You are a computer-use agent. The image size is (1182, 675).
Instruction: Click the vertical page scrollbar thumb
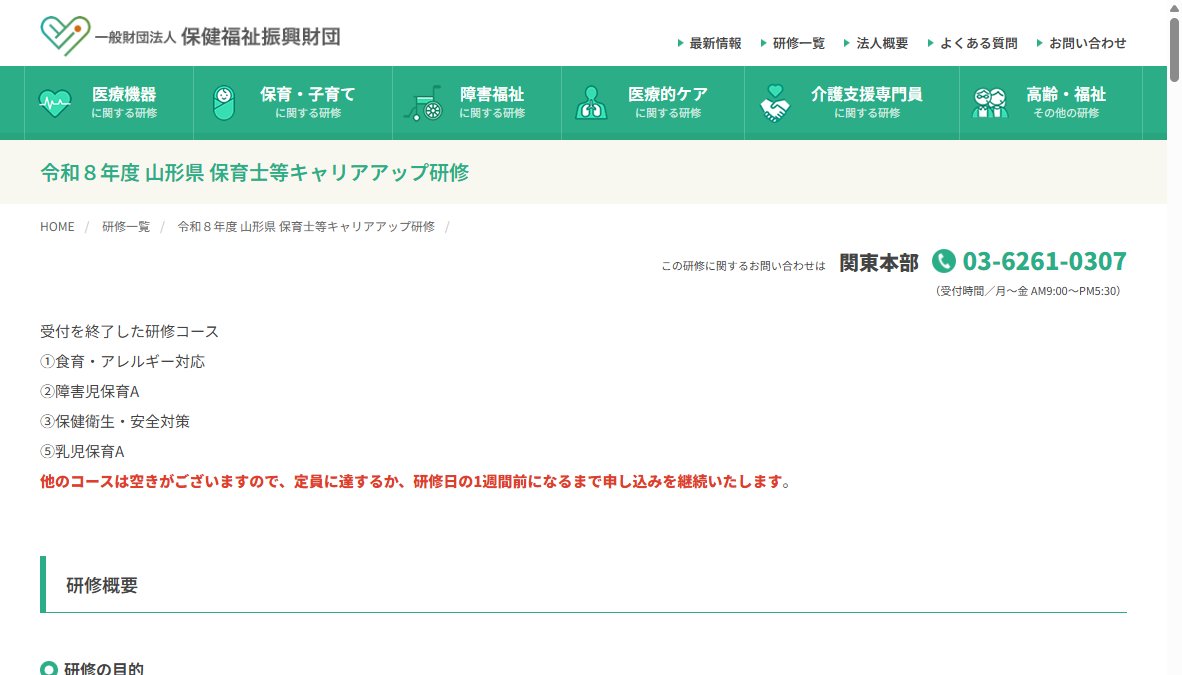coord(1174,49)
